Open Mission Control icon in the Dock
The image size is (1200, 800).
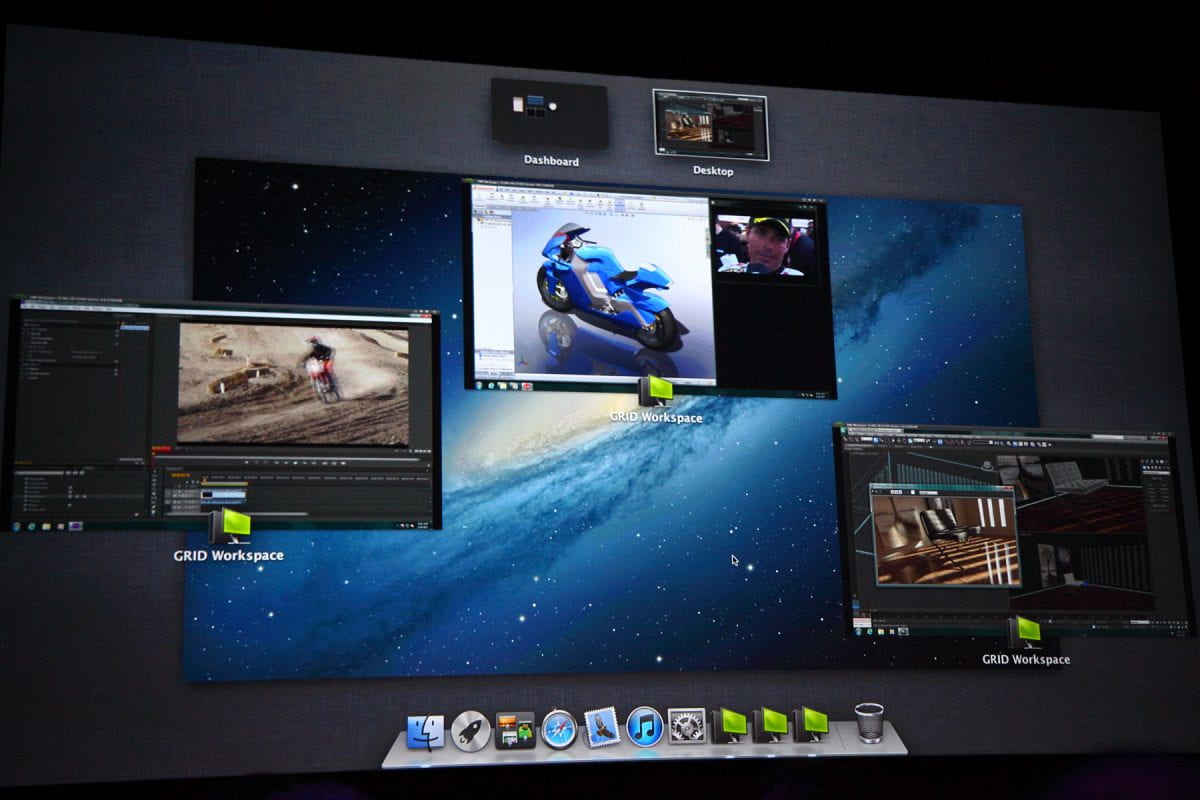click(x=514, y=730)
